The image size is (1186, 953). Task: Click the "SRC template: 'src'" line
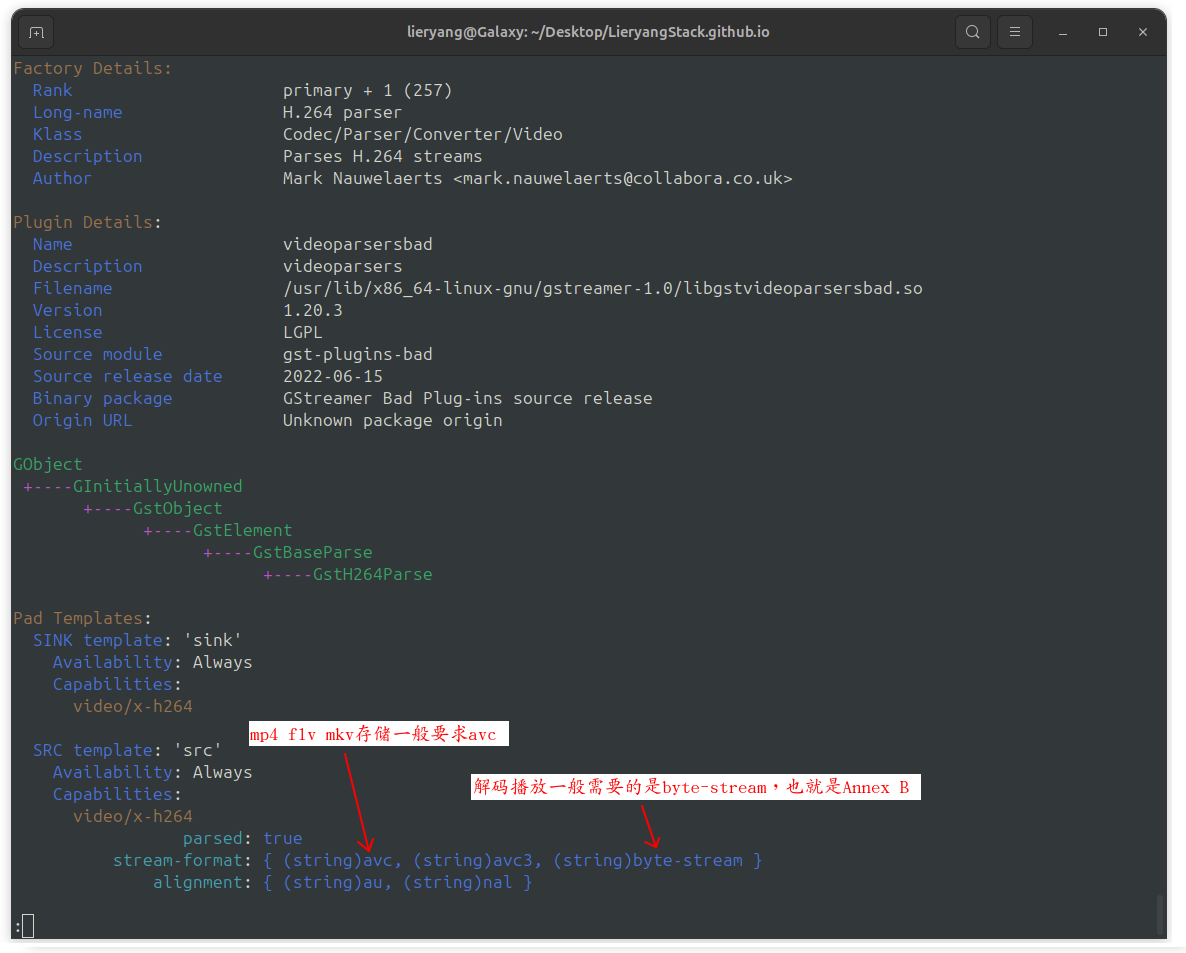[127, 750]
